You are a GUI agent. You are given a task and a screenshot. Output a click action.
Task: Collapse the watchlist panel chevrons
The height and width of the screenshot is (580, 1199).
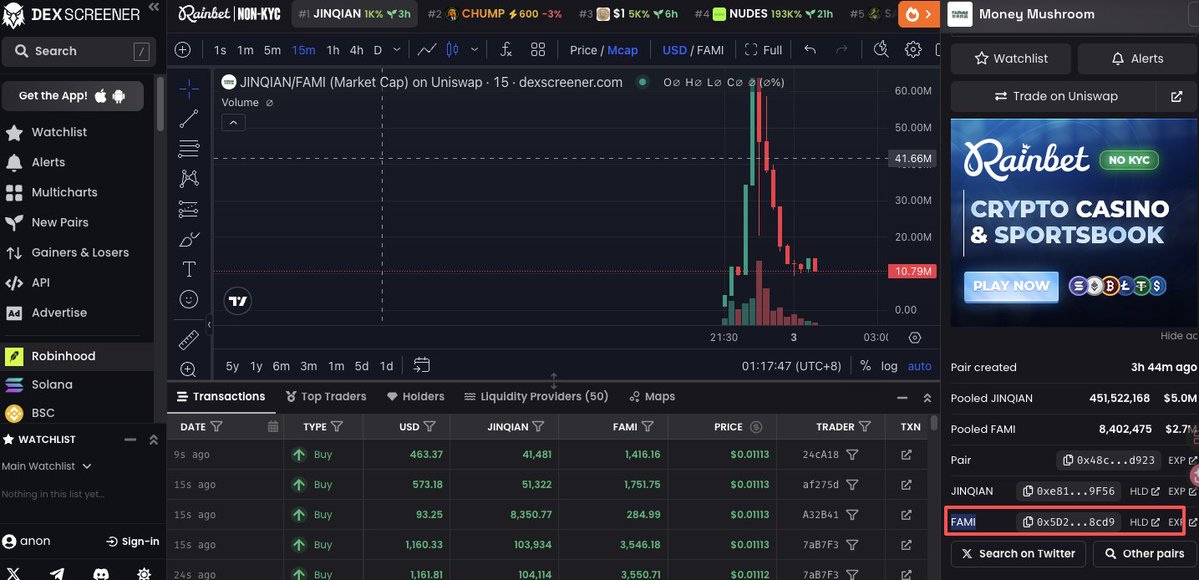click(153, 439)
